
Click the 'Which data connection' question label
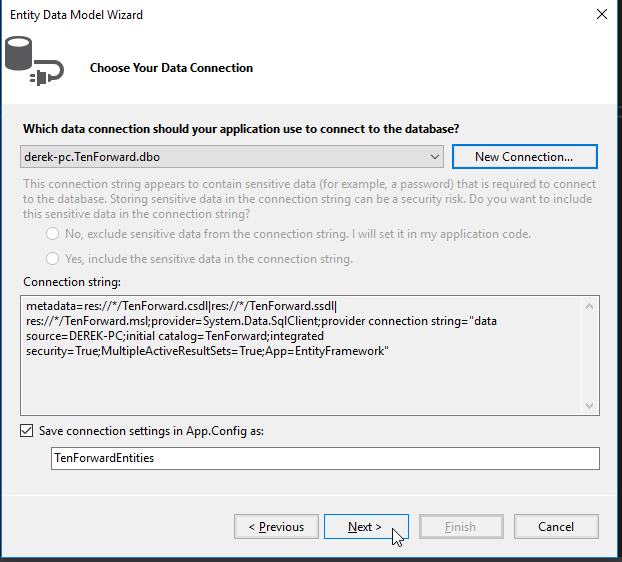241,129
